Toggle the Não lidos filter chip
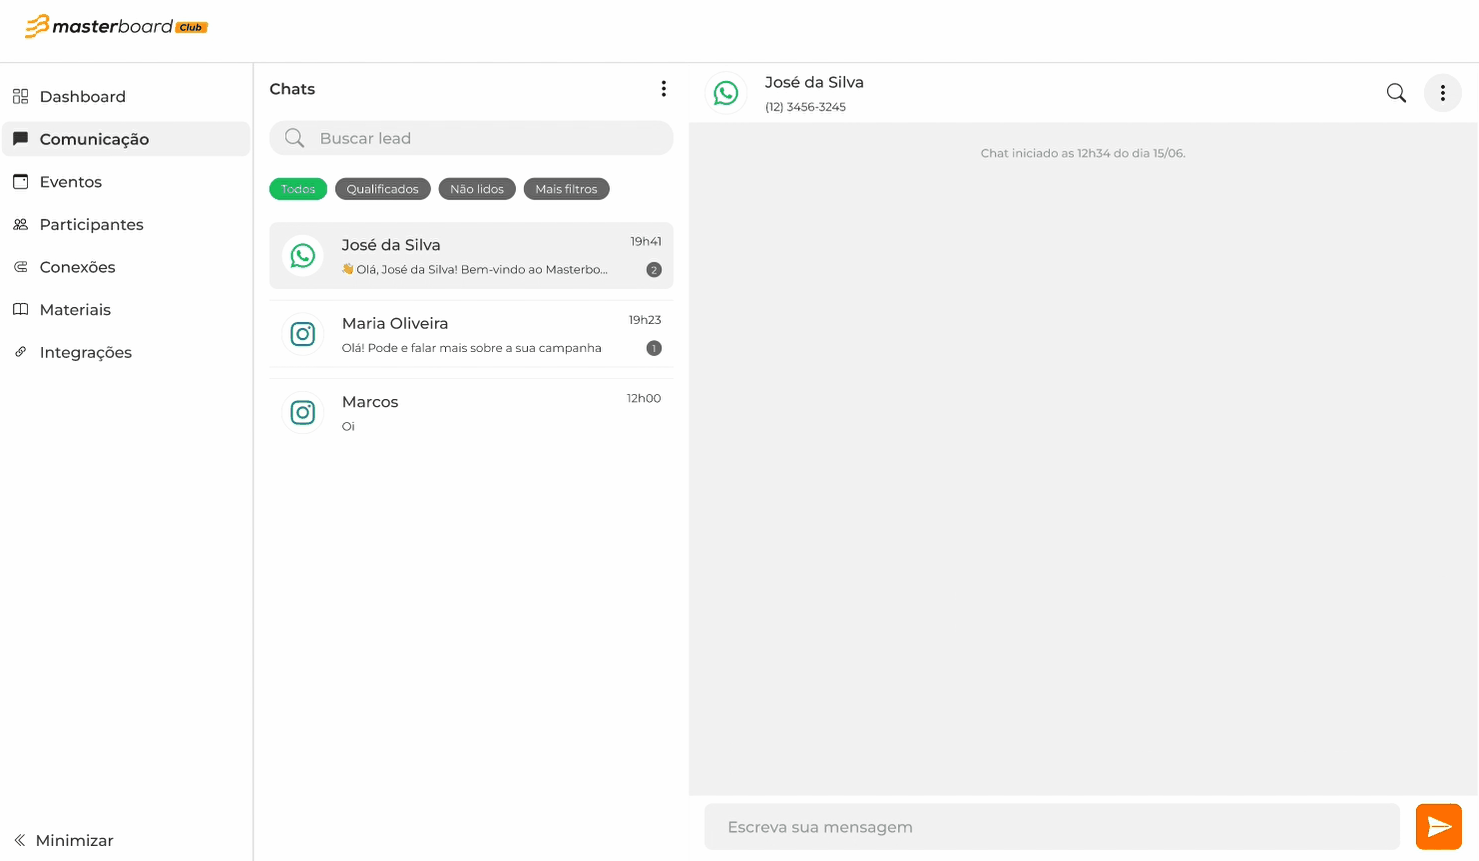 [x=477, y=189]
